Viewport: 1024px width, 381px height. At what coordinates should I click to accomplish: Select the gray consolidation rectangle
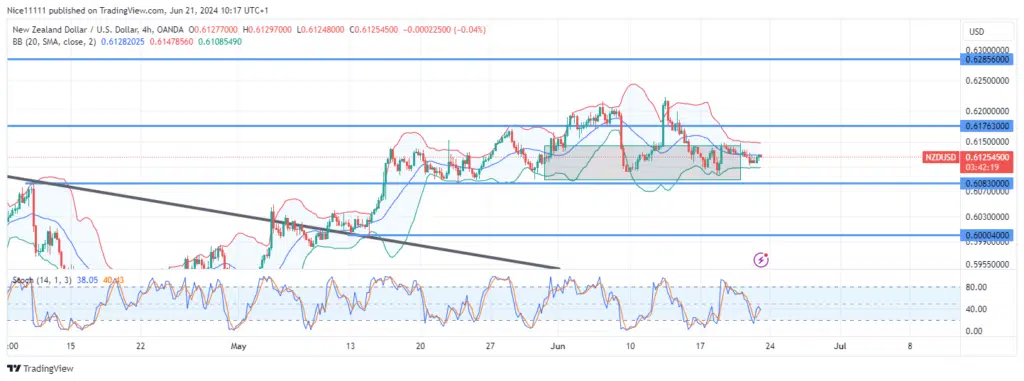point(643,162)
